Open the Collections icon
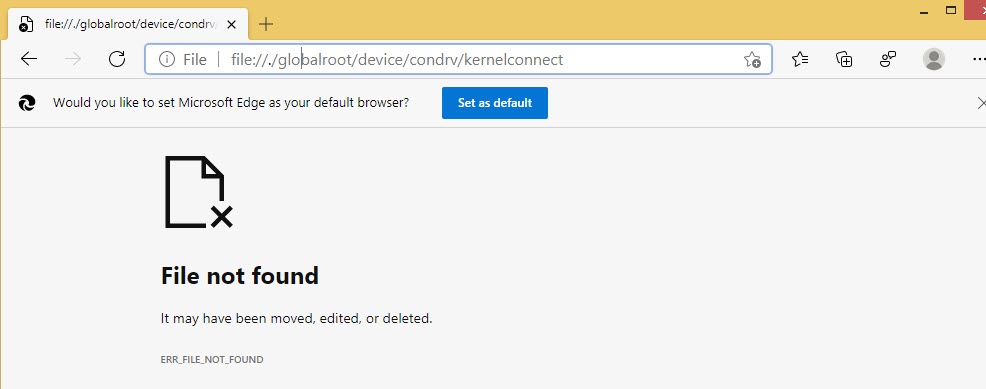The image size is (986, 389). click(x=844, y=59)
